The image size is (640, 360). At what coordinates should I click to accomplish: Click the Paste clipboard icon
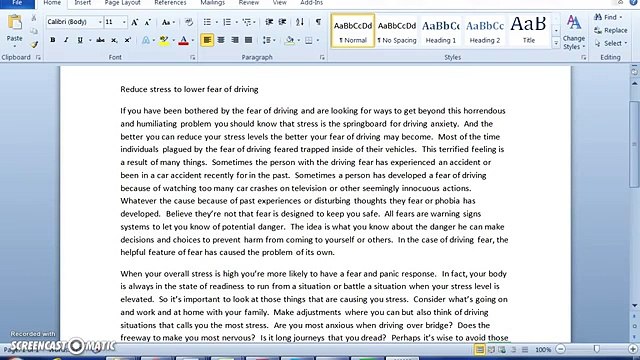coord(15,23)
